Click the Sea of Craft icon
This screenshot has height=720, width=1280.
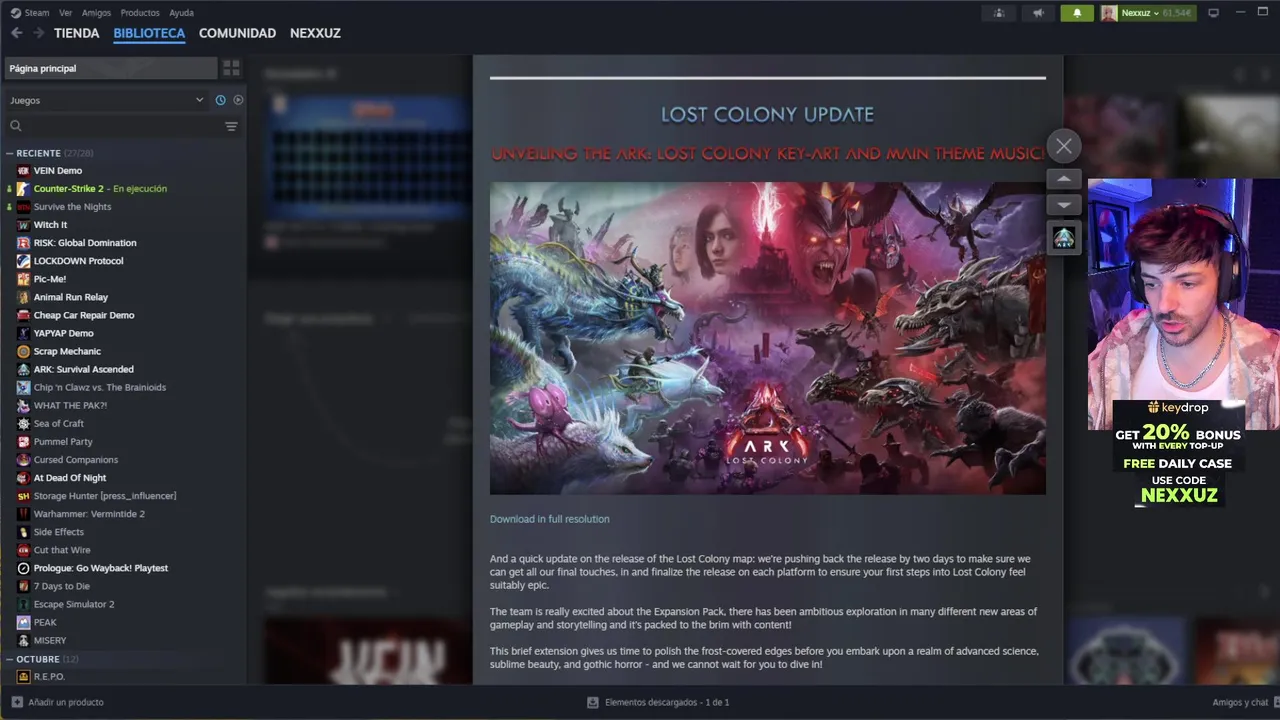pyautogui.click(x=23, y=424)
